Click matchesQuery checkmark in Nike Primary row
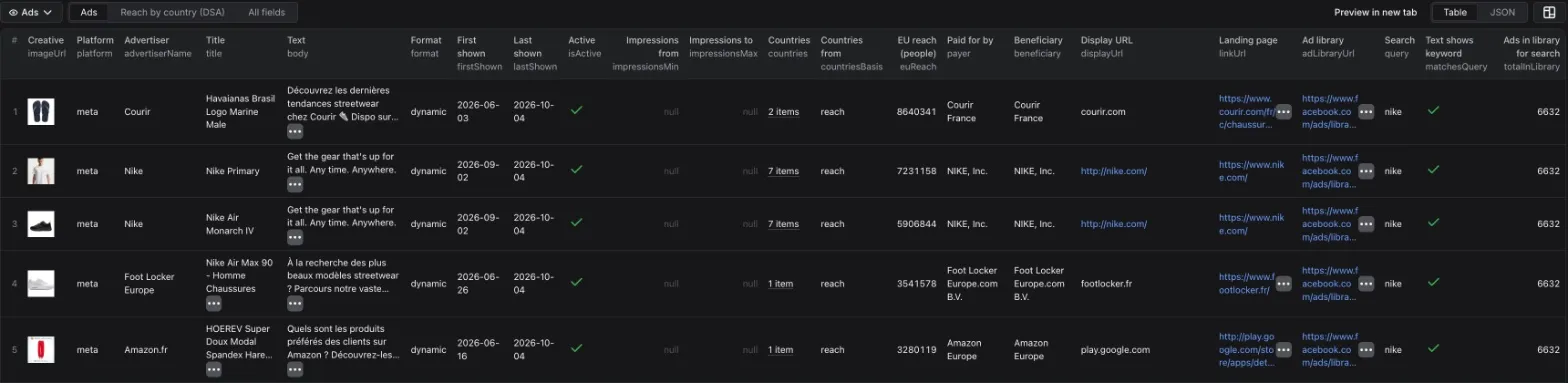Screen dimensions: 1568x383 tap(1433, 170)
